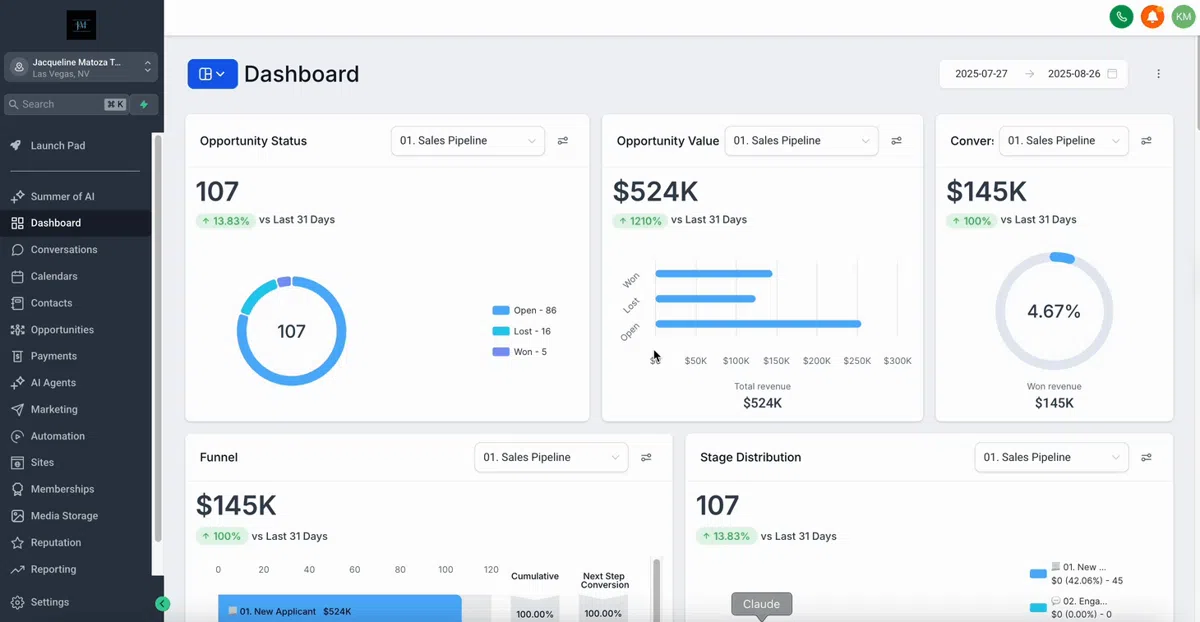This screenshot has width=1200, height=622.
Task: Open the orange notifications bell
Action: (x=1152, y=16)
